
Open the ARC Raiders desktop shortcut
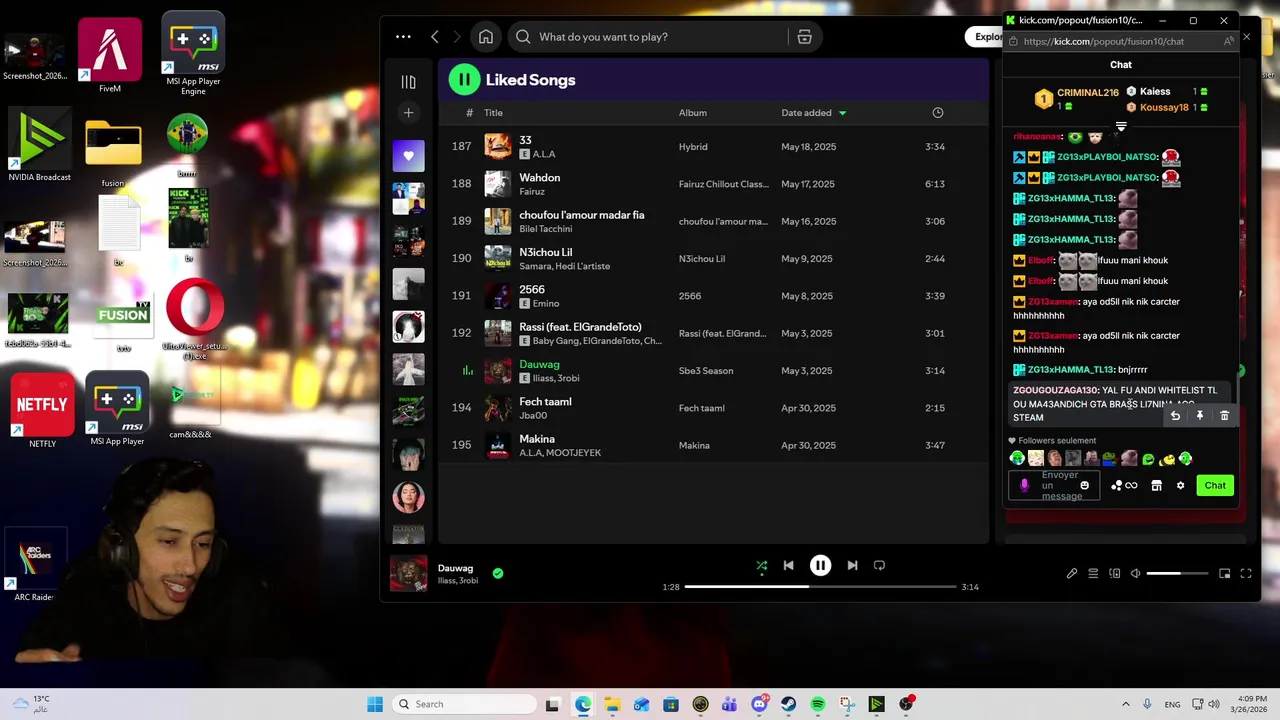coord(36,565)
